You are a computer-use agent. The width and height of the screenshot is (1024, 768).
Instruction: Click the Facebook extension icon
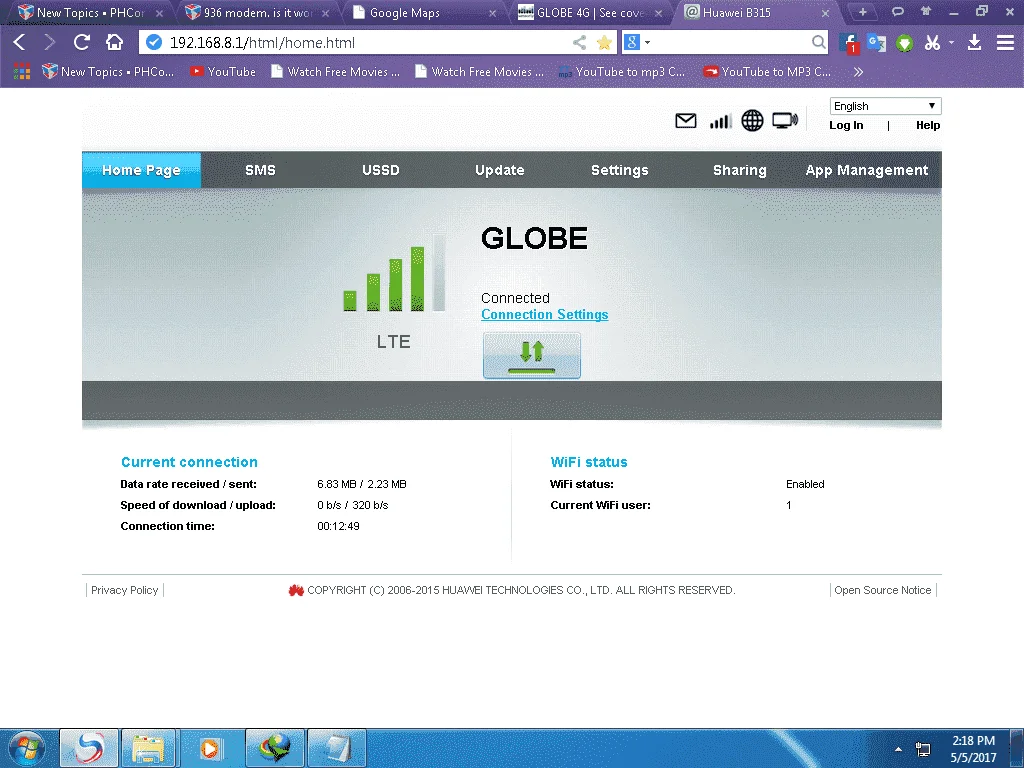click(848, 43)
